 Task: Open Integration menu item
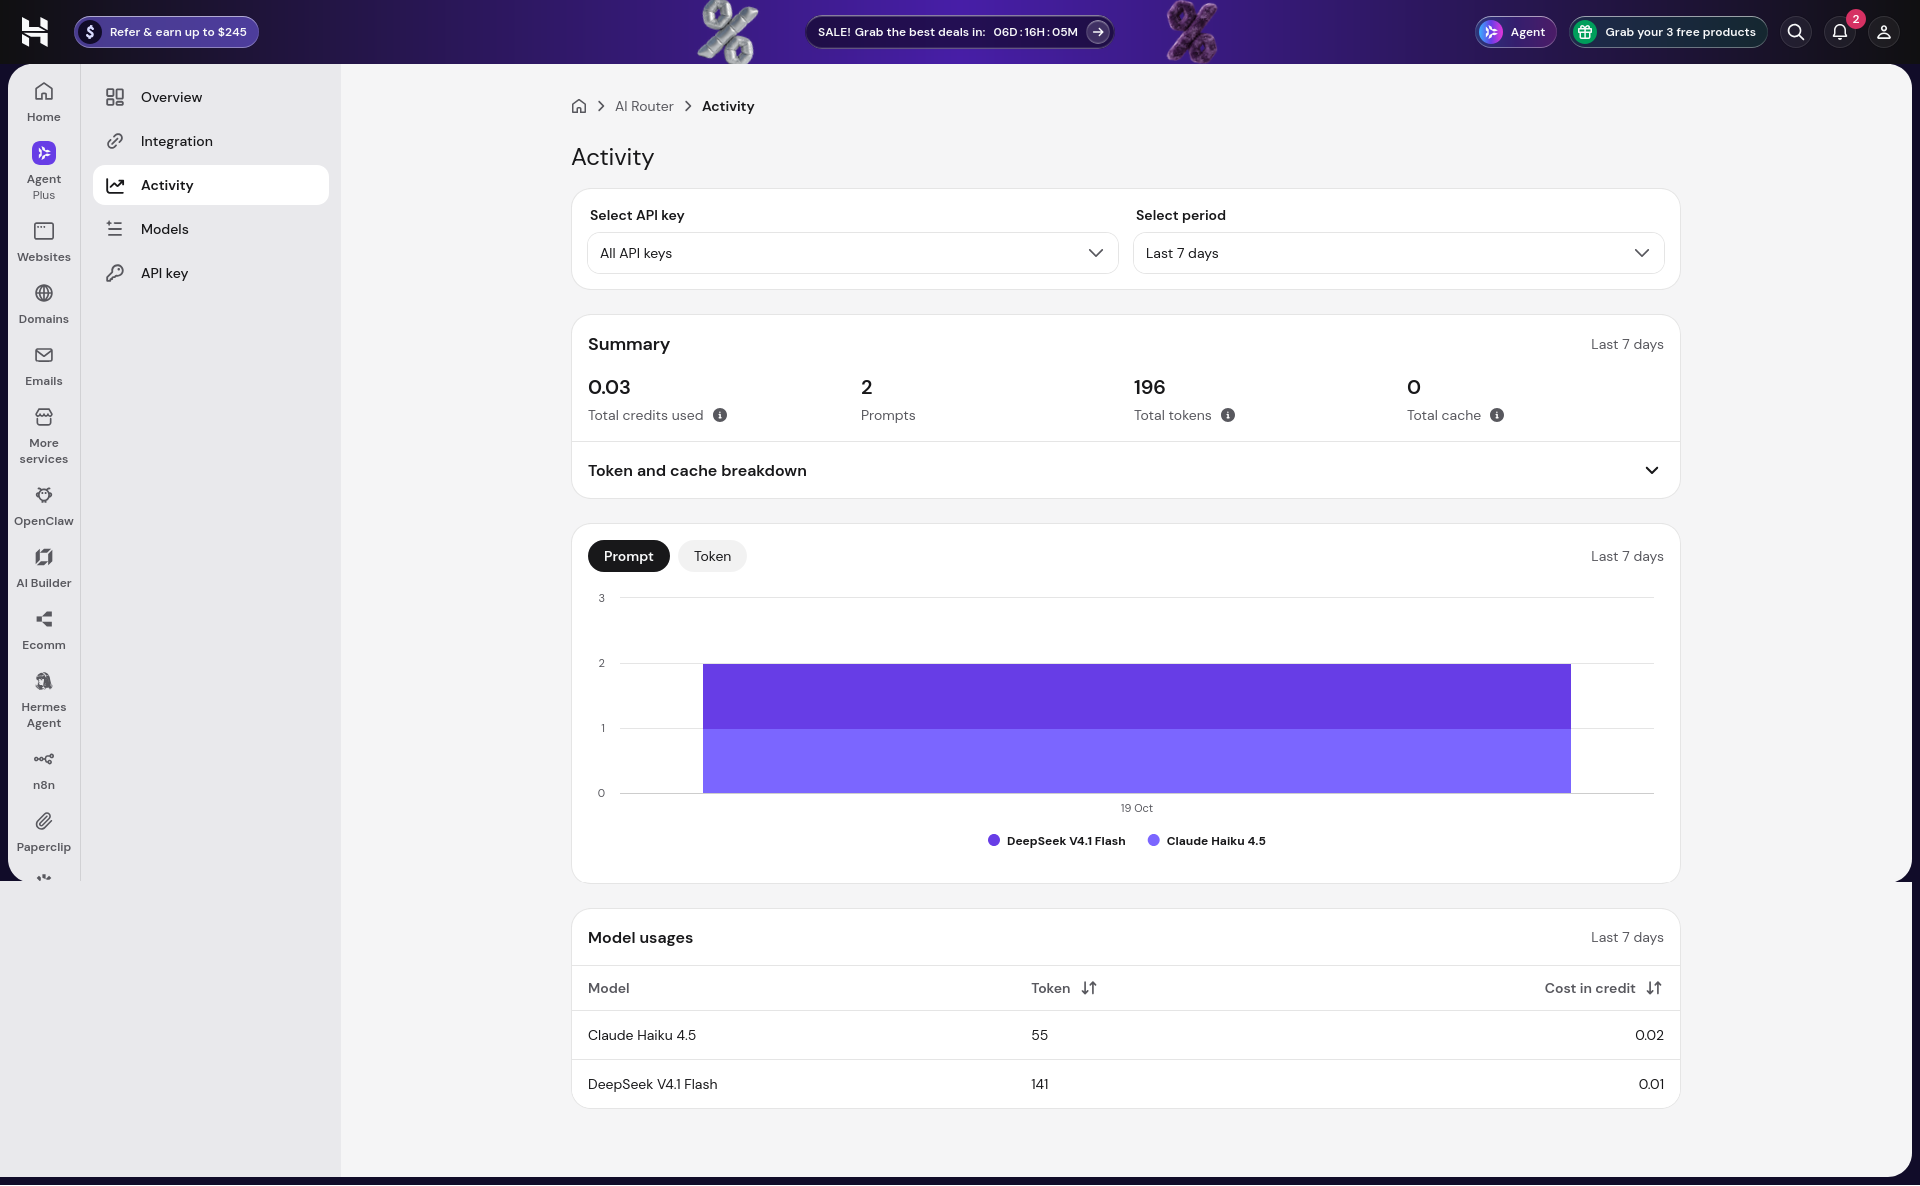[x=211, y=141]
